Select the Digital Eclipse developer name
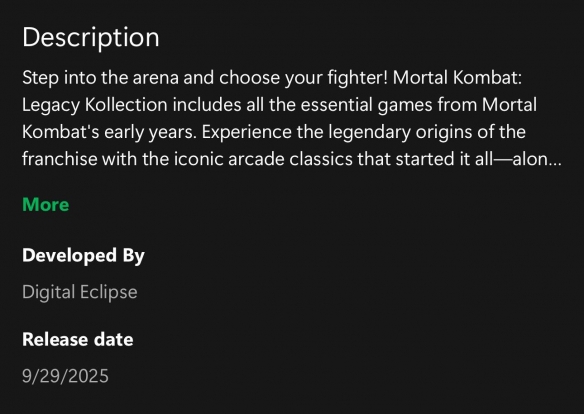The image size is (584, 414). [80, 292]
